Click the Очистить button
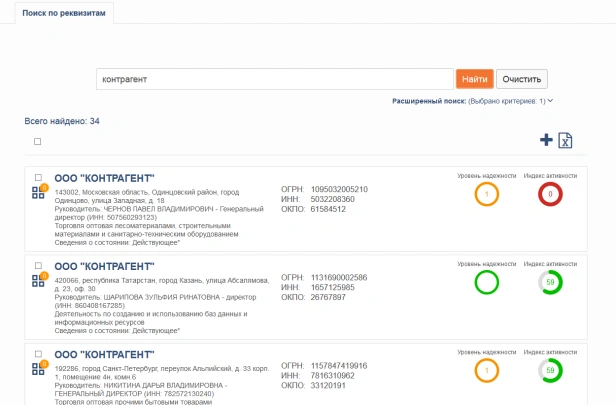 pos(522,79)
